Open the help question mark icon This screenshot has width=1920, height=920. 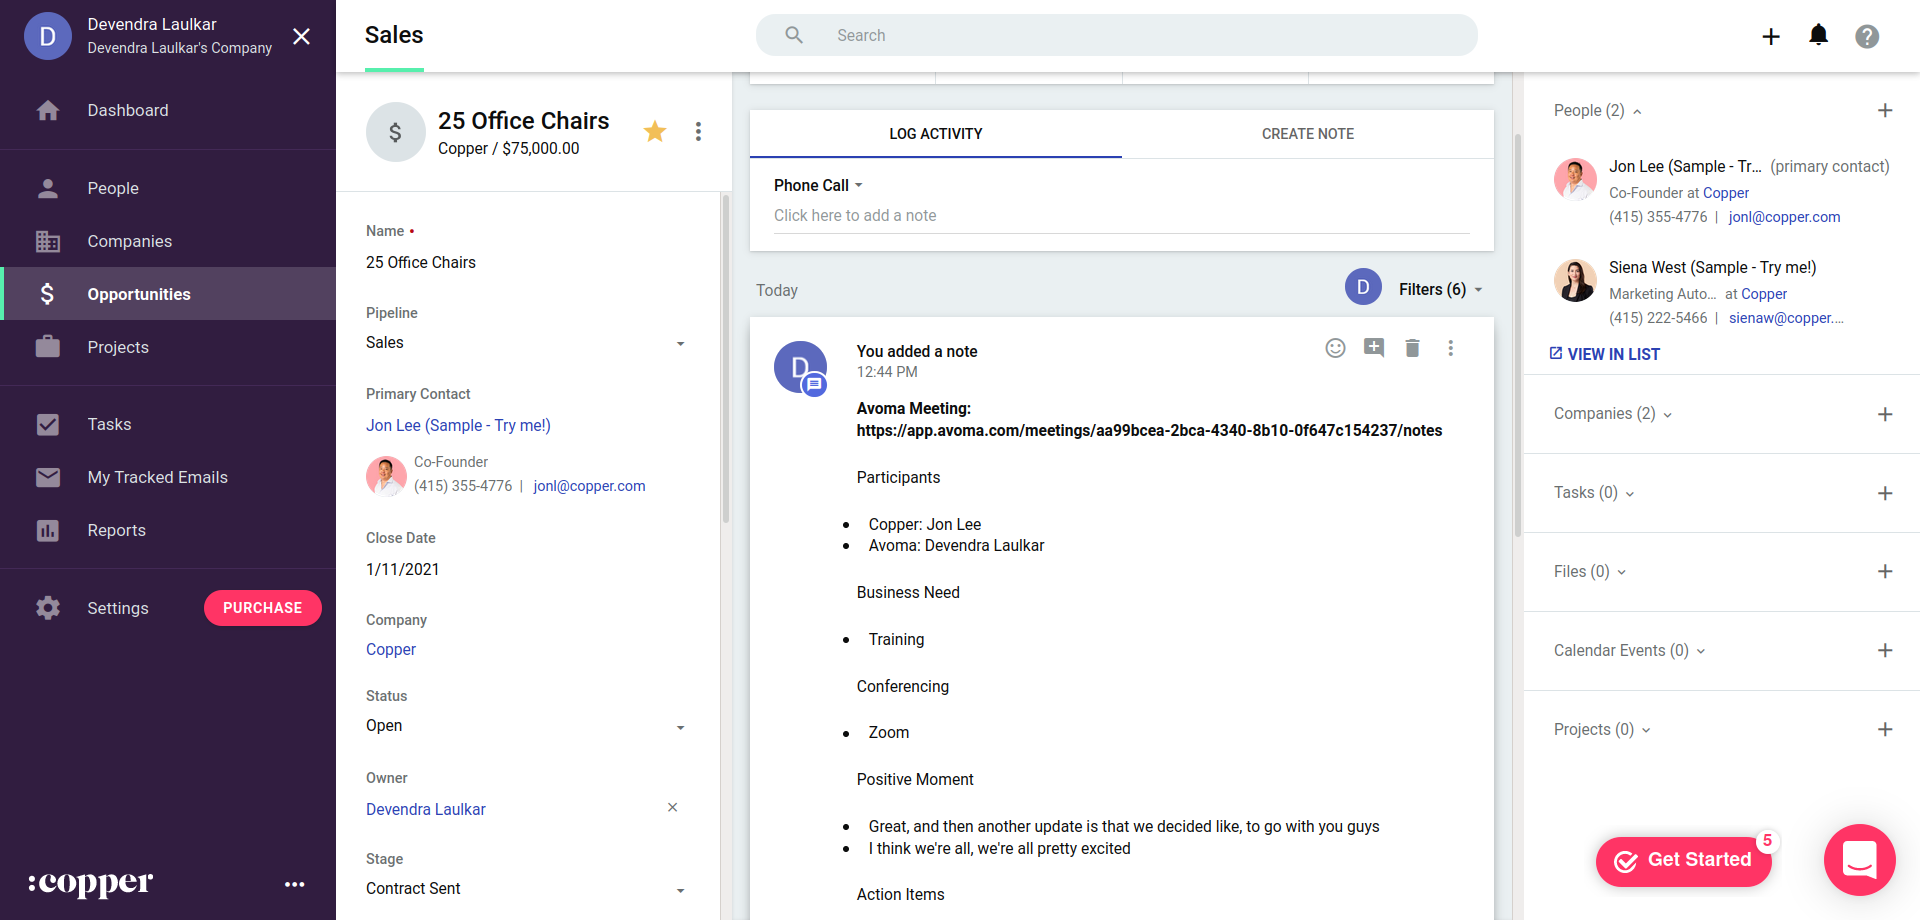coord(1867,36)
